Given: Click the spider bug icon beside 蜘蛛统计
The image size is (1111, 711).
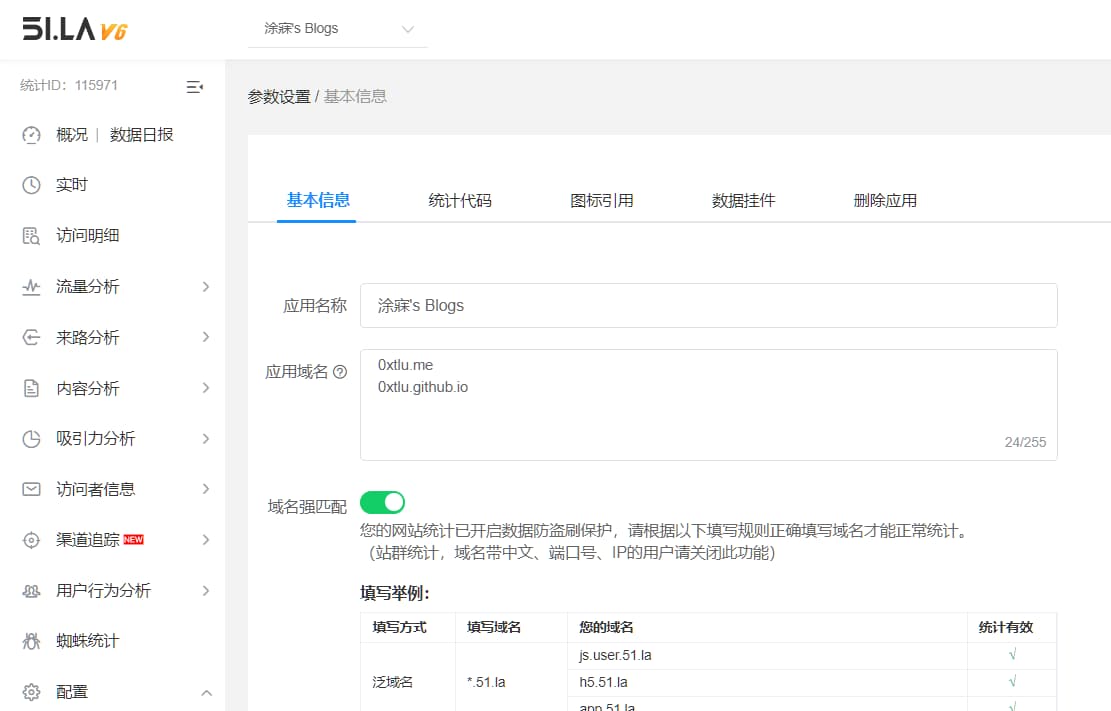Looking at the screenshot, I should (31, 641).
